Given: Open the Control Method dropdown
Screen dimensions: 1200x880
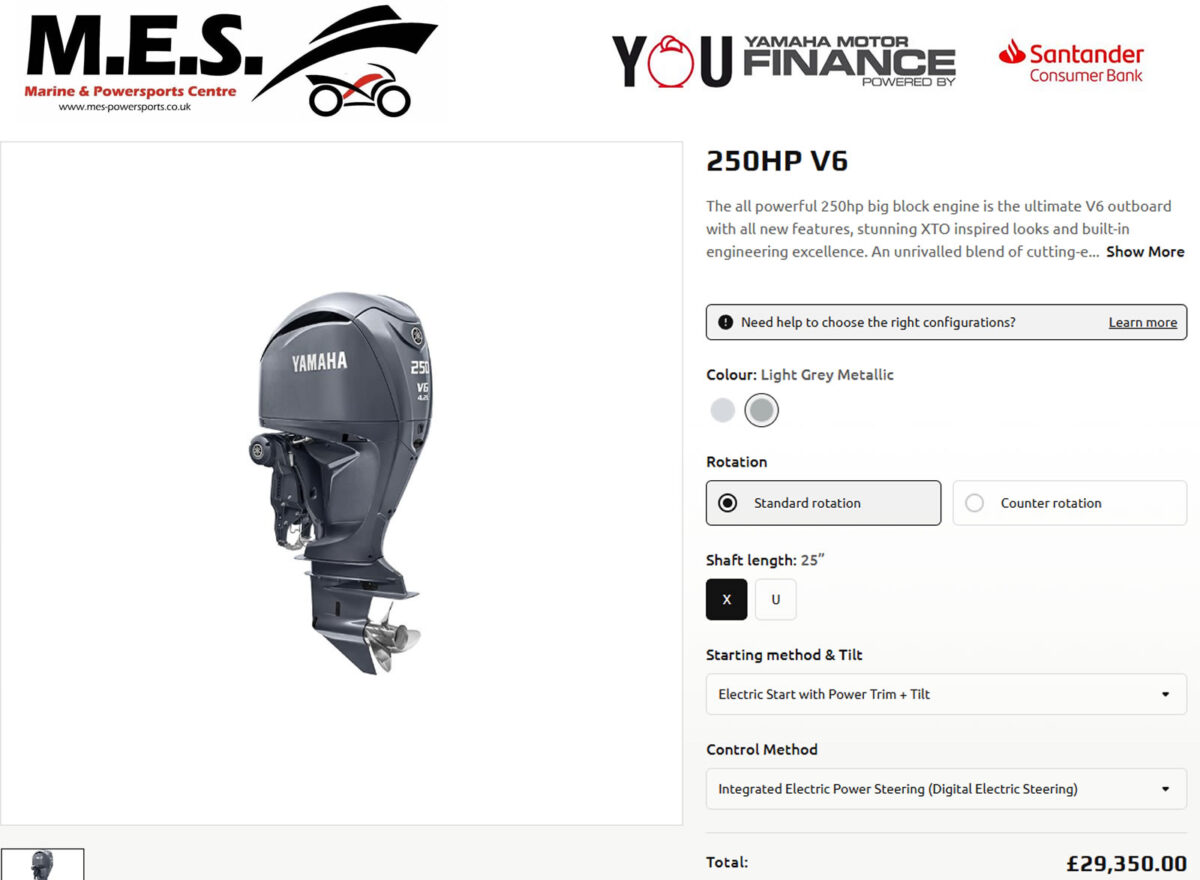Looking at the screenshot, I should coord(946,789).
